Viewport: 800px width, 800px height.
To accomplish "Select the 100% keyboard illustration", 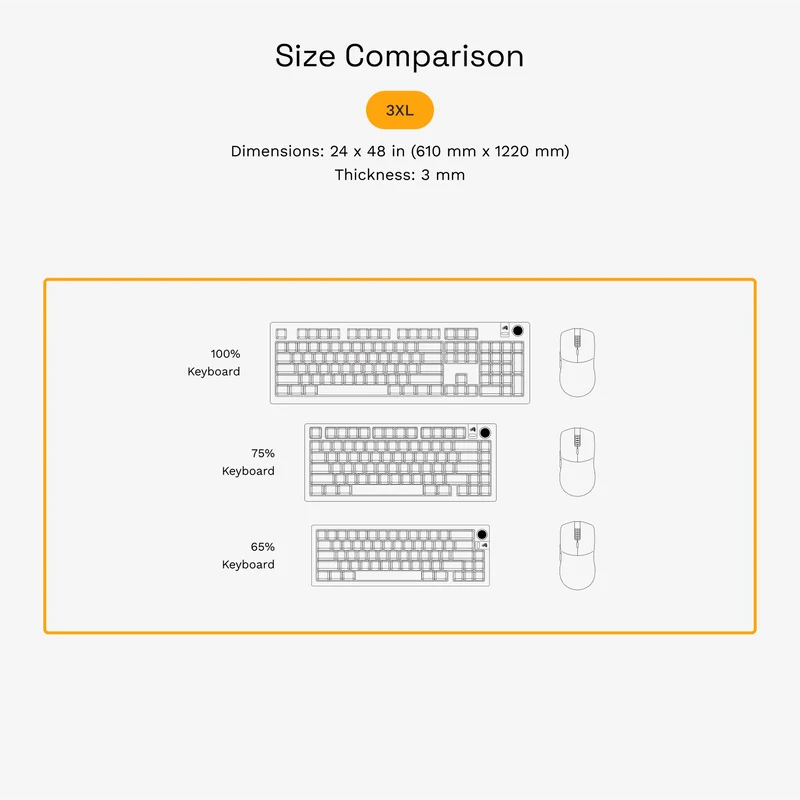I will (399, 363).
